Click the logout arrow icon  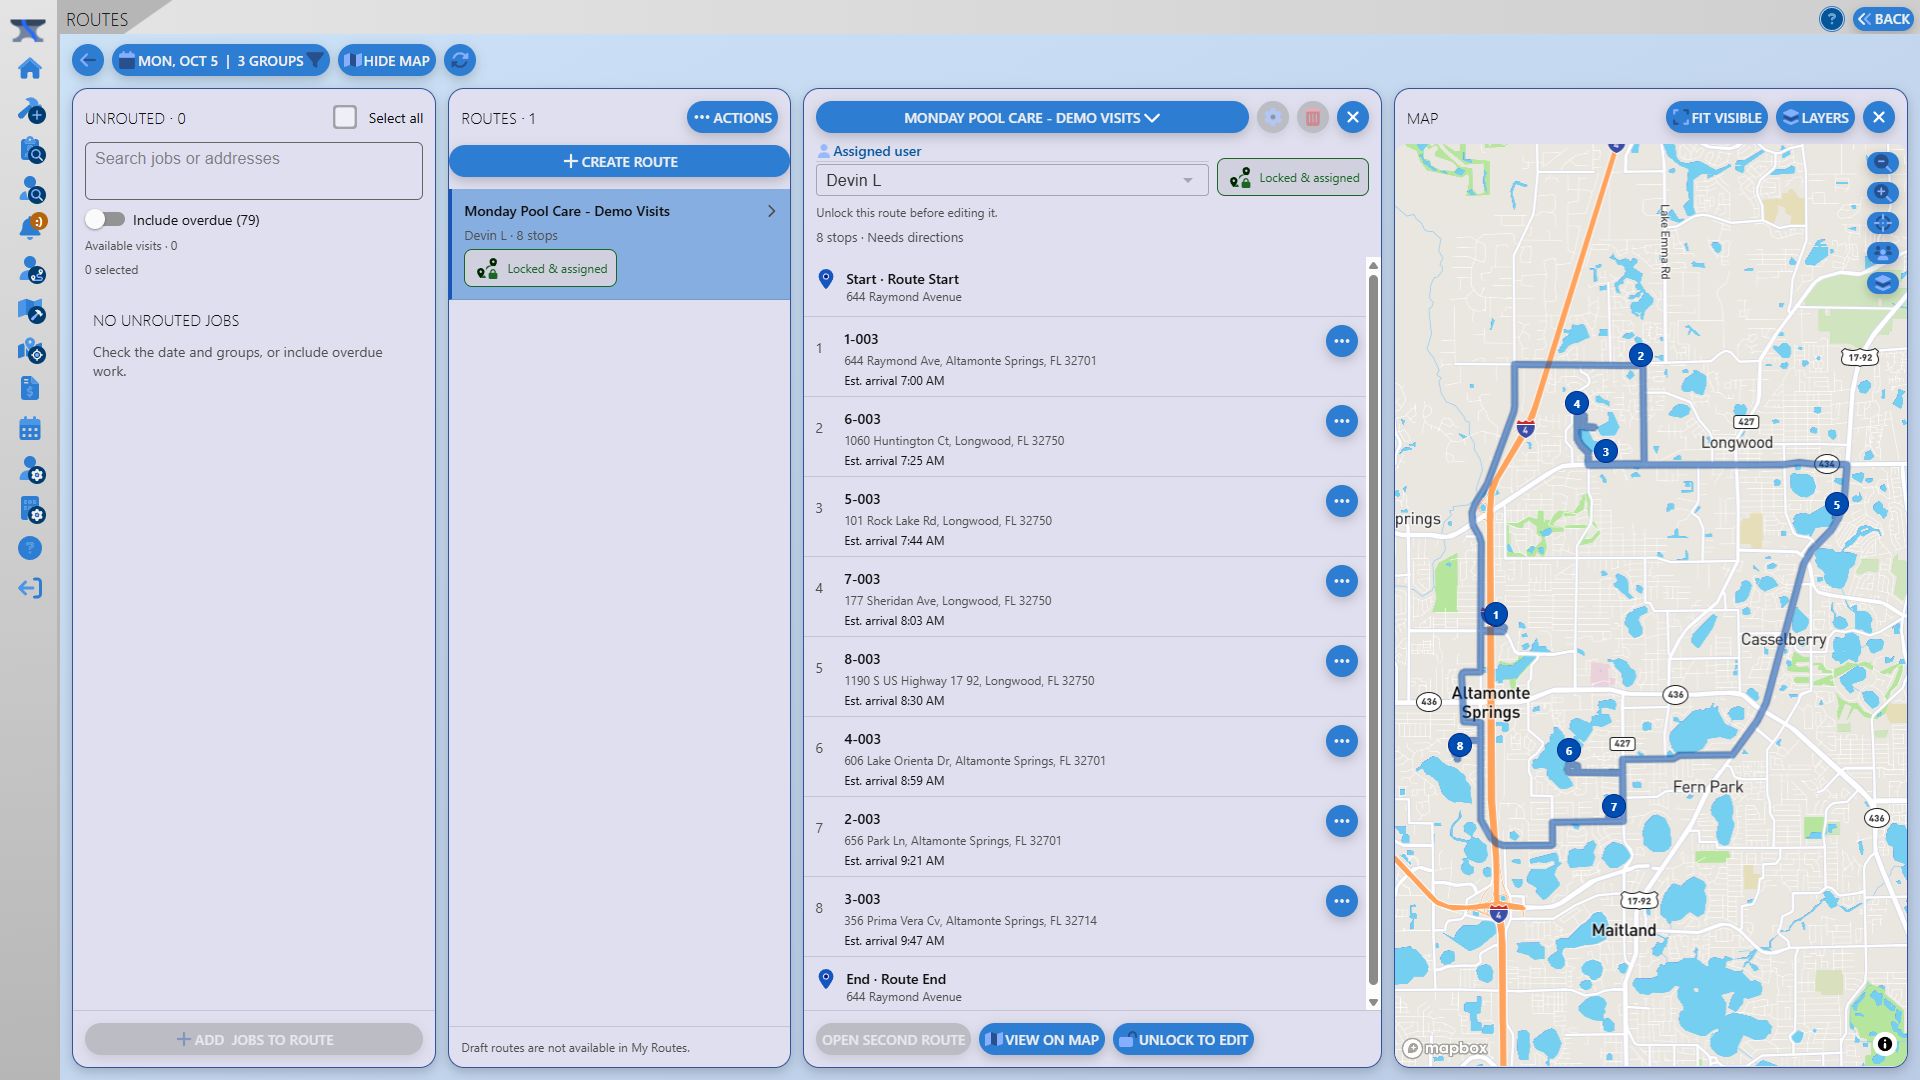[30, 588]
